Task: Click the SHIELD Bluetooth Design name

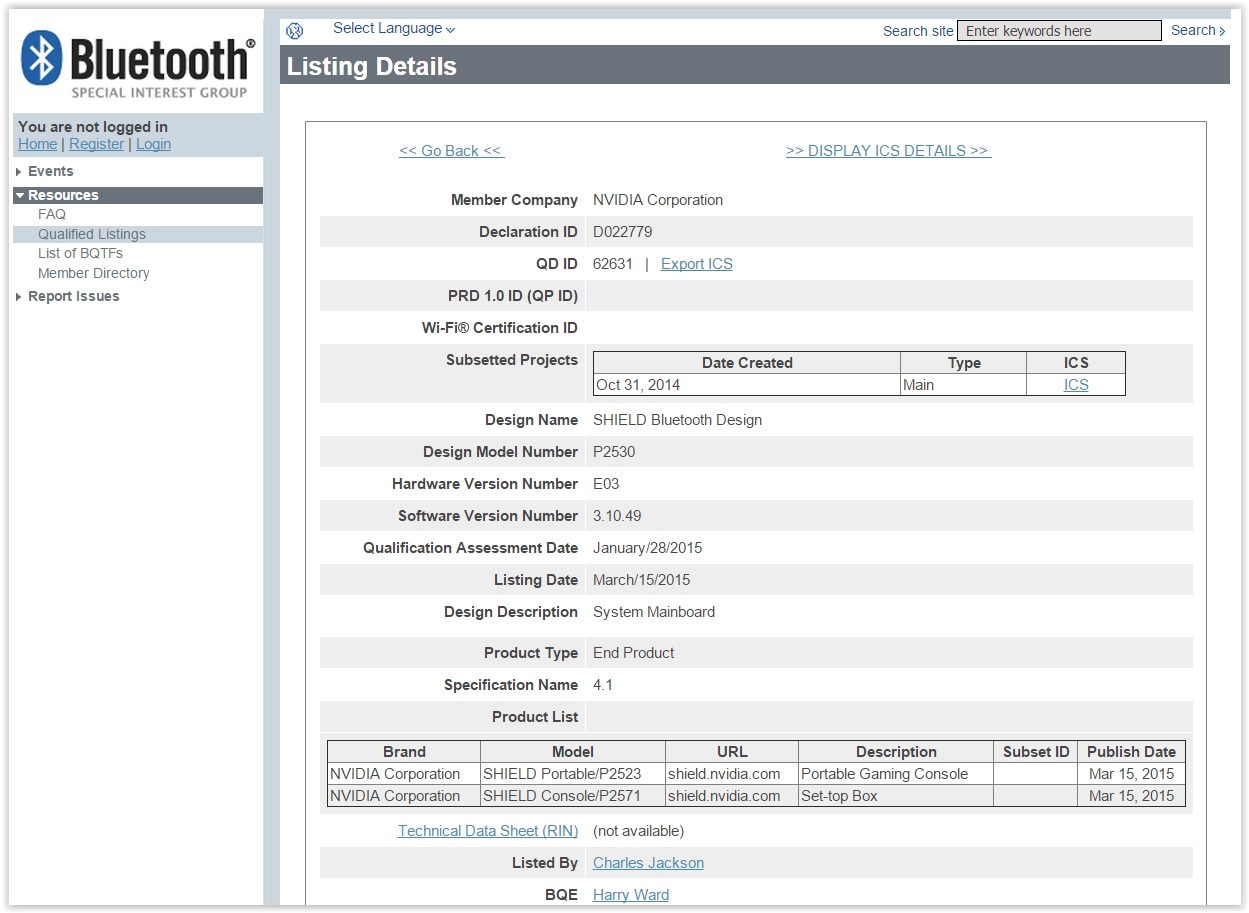Action: pos(677,420)
